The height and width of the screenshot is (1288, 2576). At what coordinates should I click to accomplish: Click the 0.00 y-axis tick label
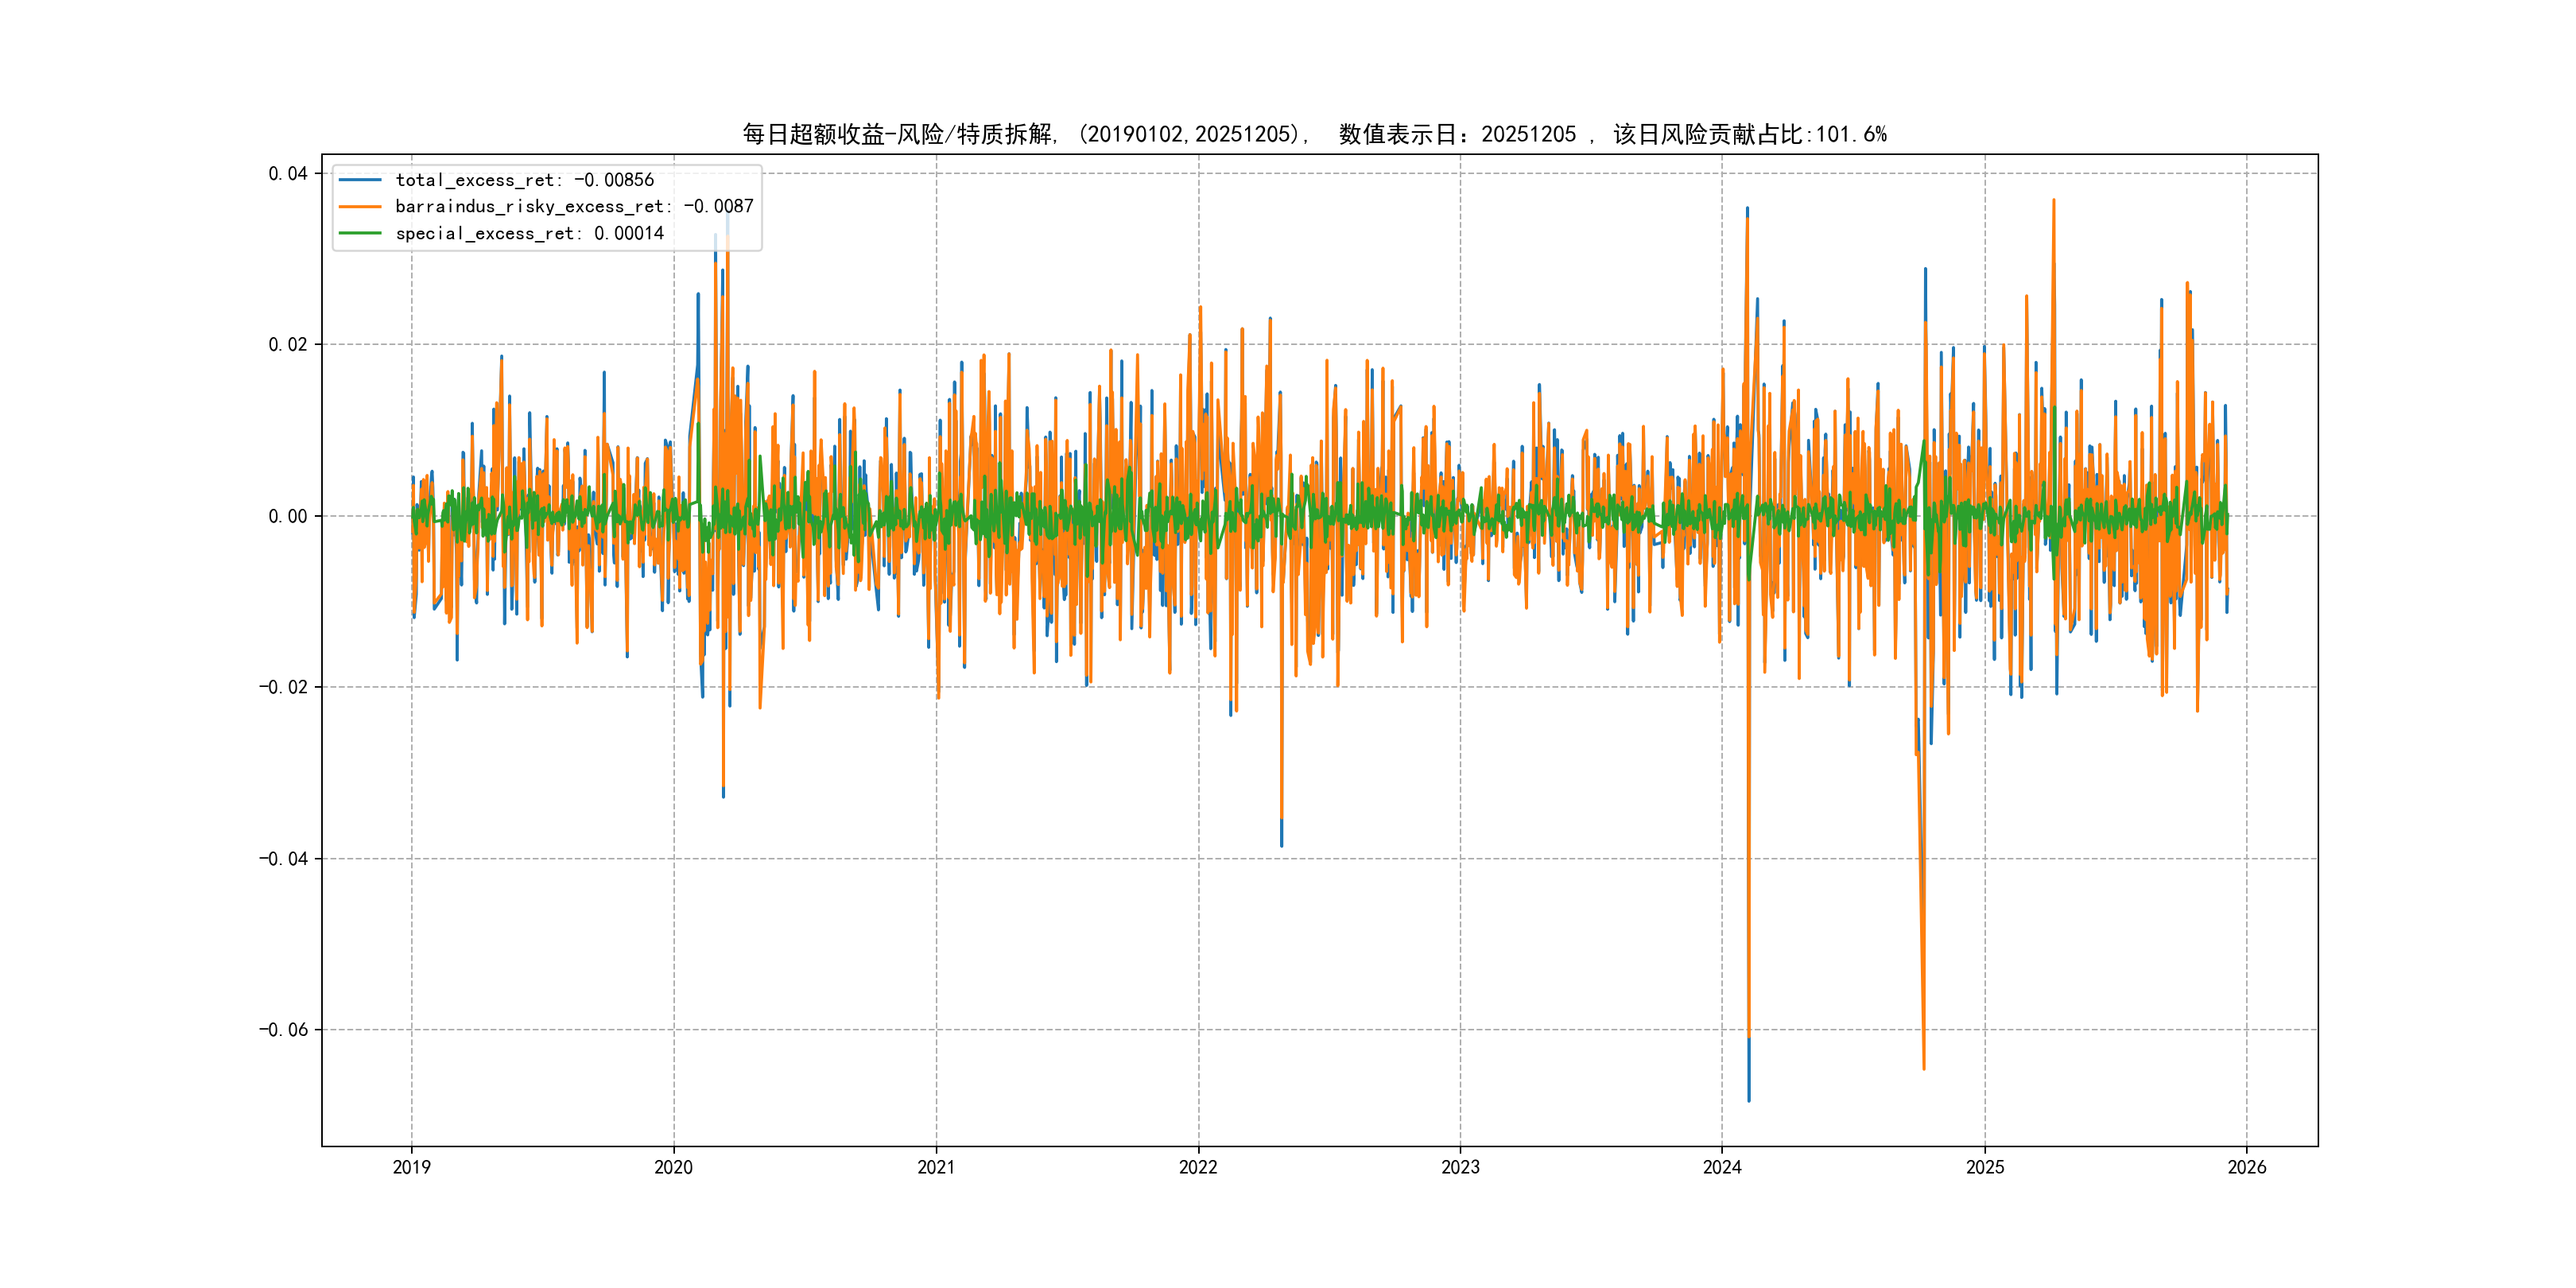coord(287,516)
